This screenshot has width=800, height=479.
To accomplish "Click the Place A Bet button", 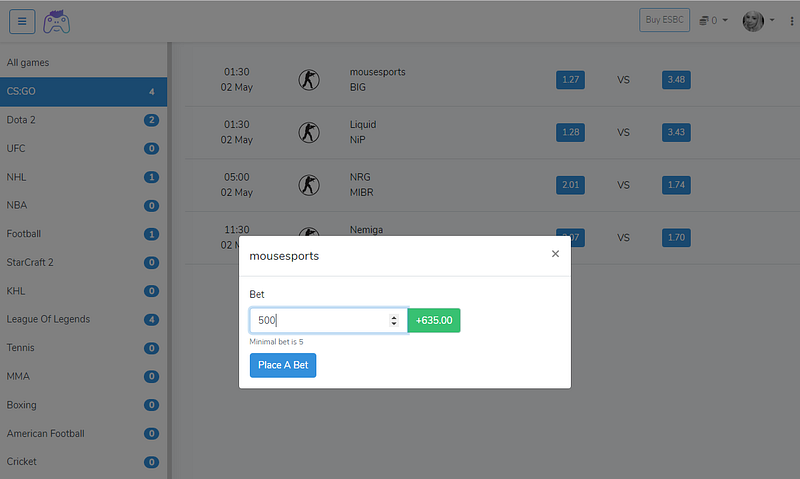I will click(x=283, y=365).
